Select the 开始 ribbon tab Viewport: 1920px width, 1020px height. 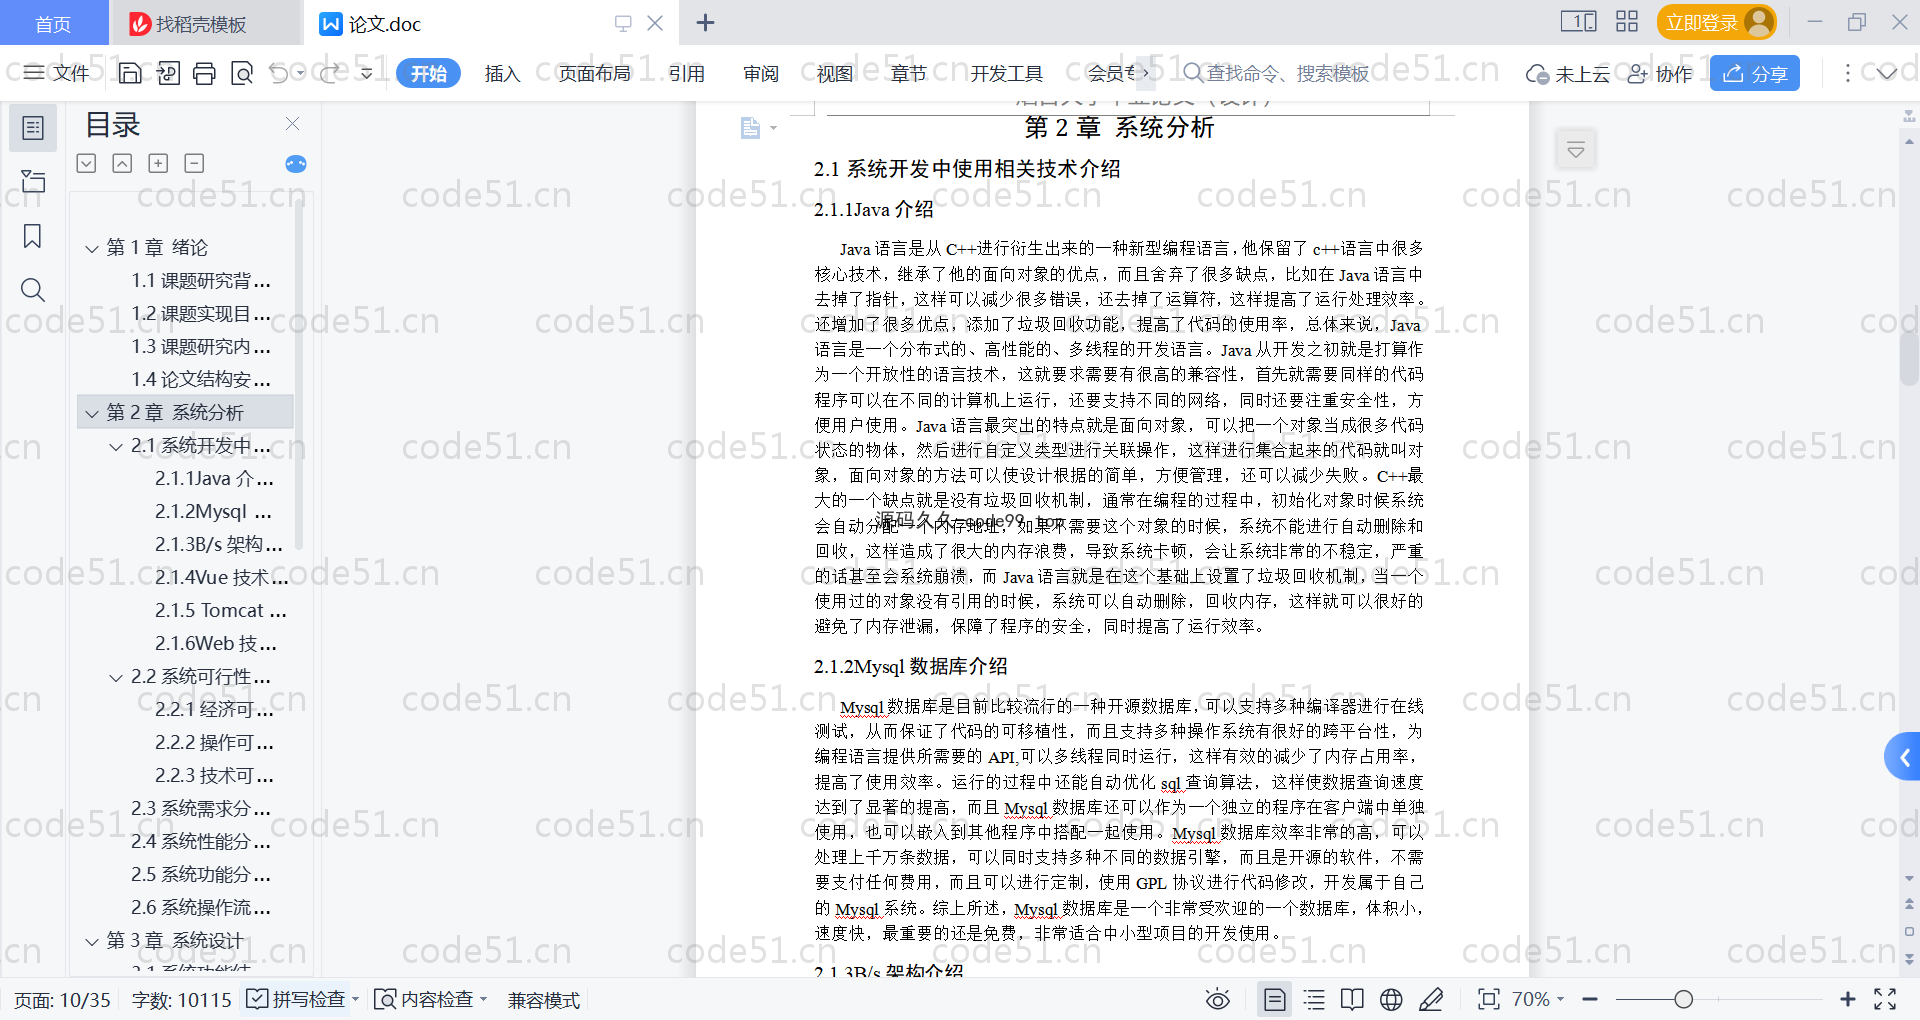pyautogui.click(x=429, y=73)
